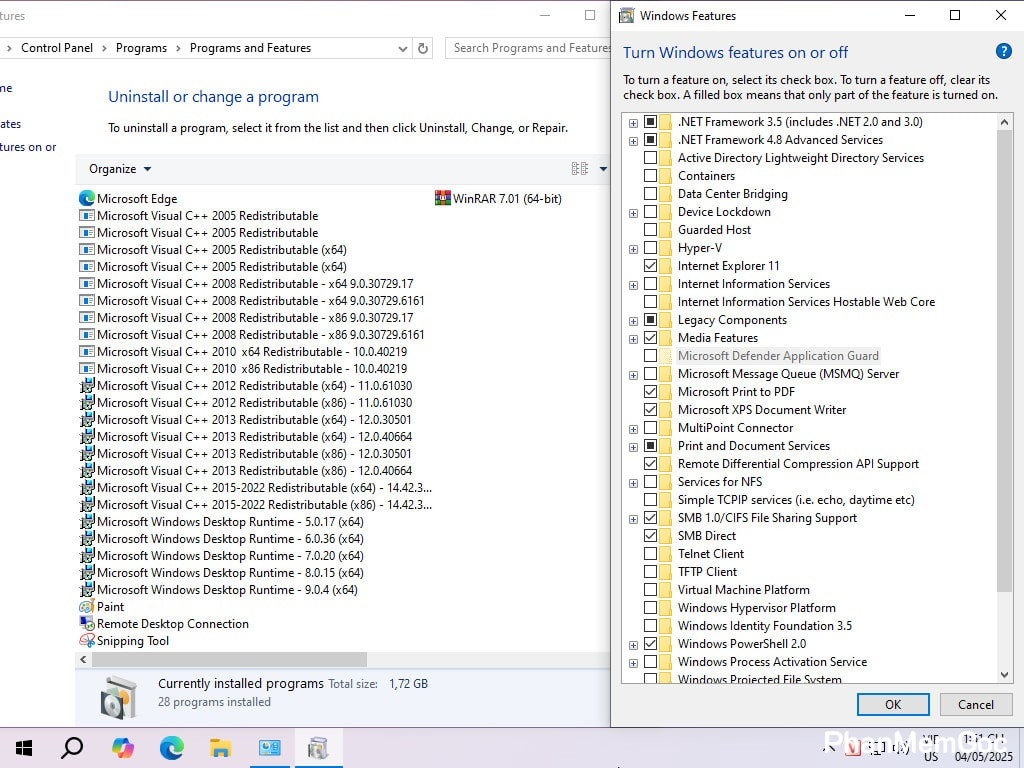This screenshot has height=768, width=1024.
Task: Click the Programs breadcrumb in address bar
Action: click(141, 48)
